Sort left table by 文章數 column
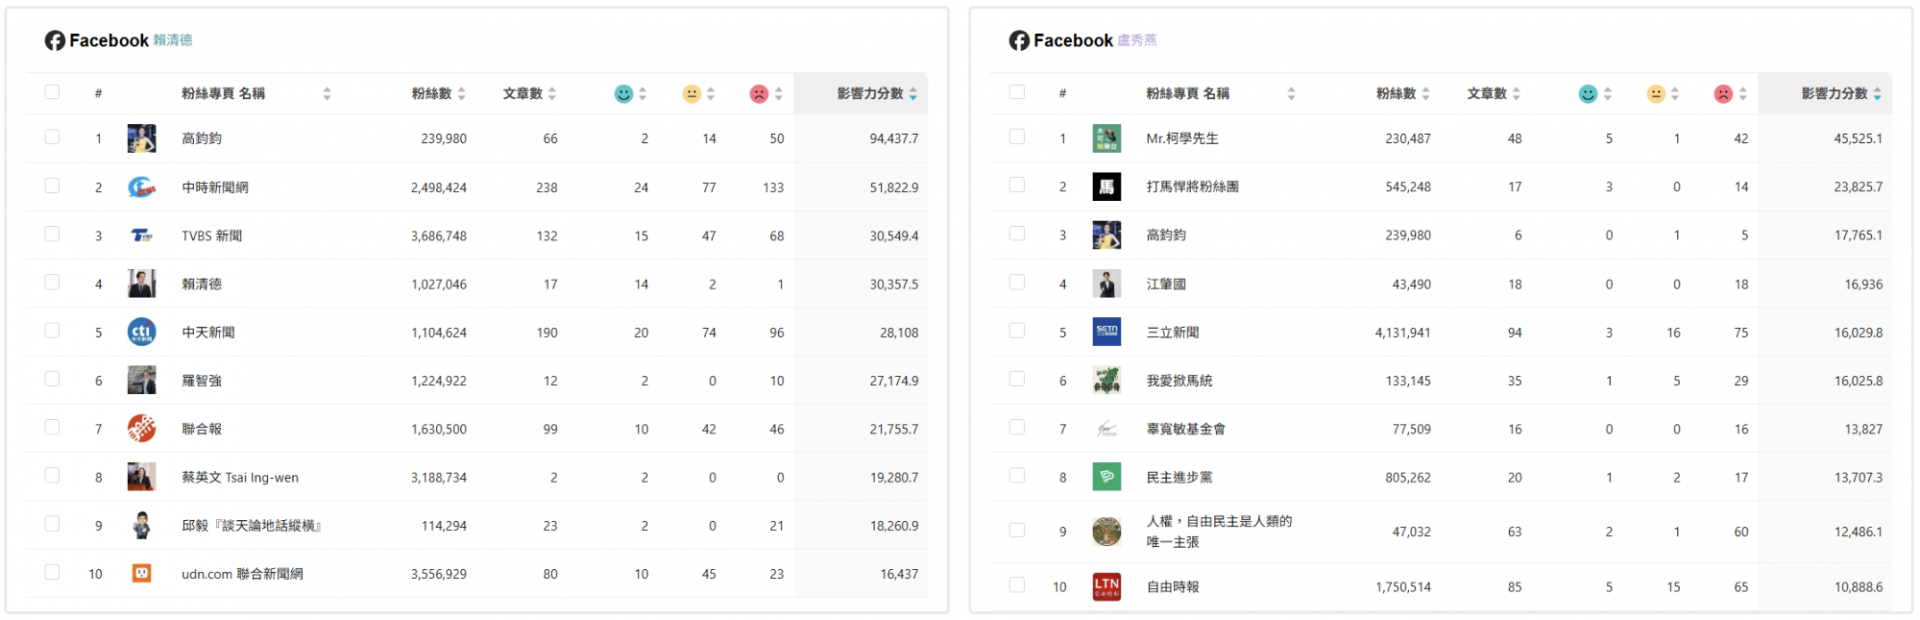The width and height of the screenshot is (1920, 620). pyautogui.click(x=529, y=93)
